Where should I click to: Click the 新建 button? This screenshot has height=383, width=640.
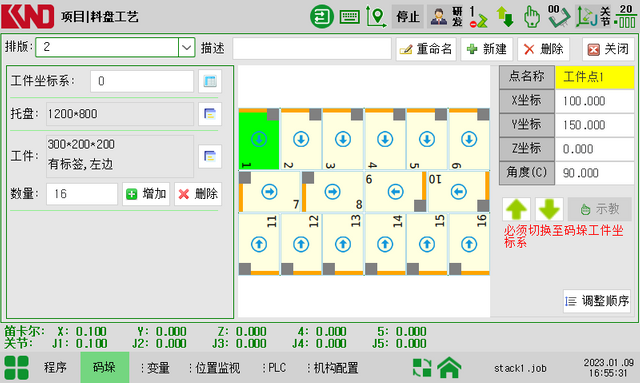click(487, 49)
